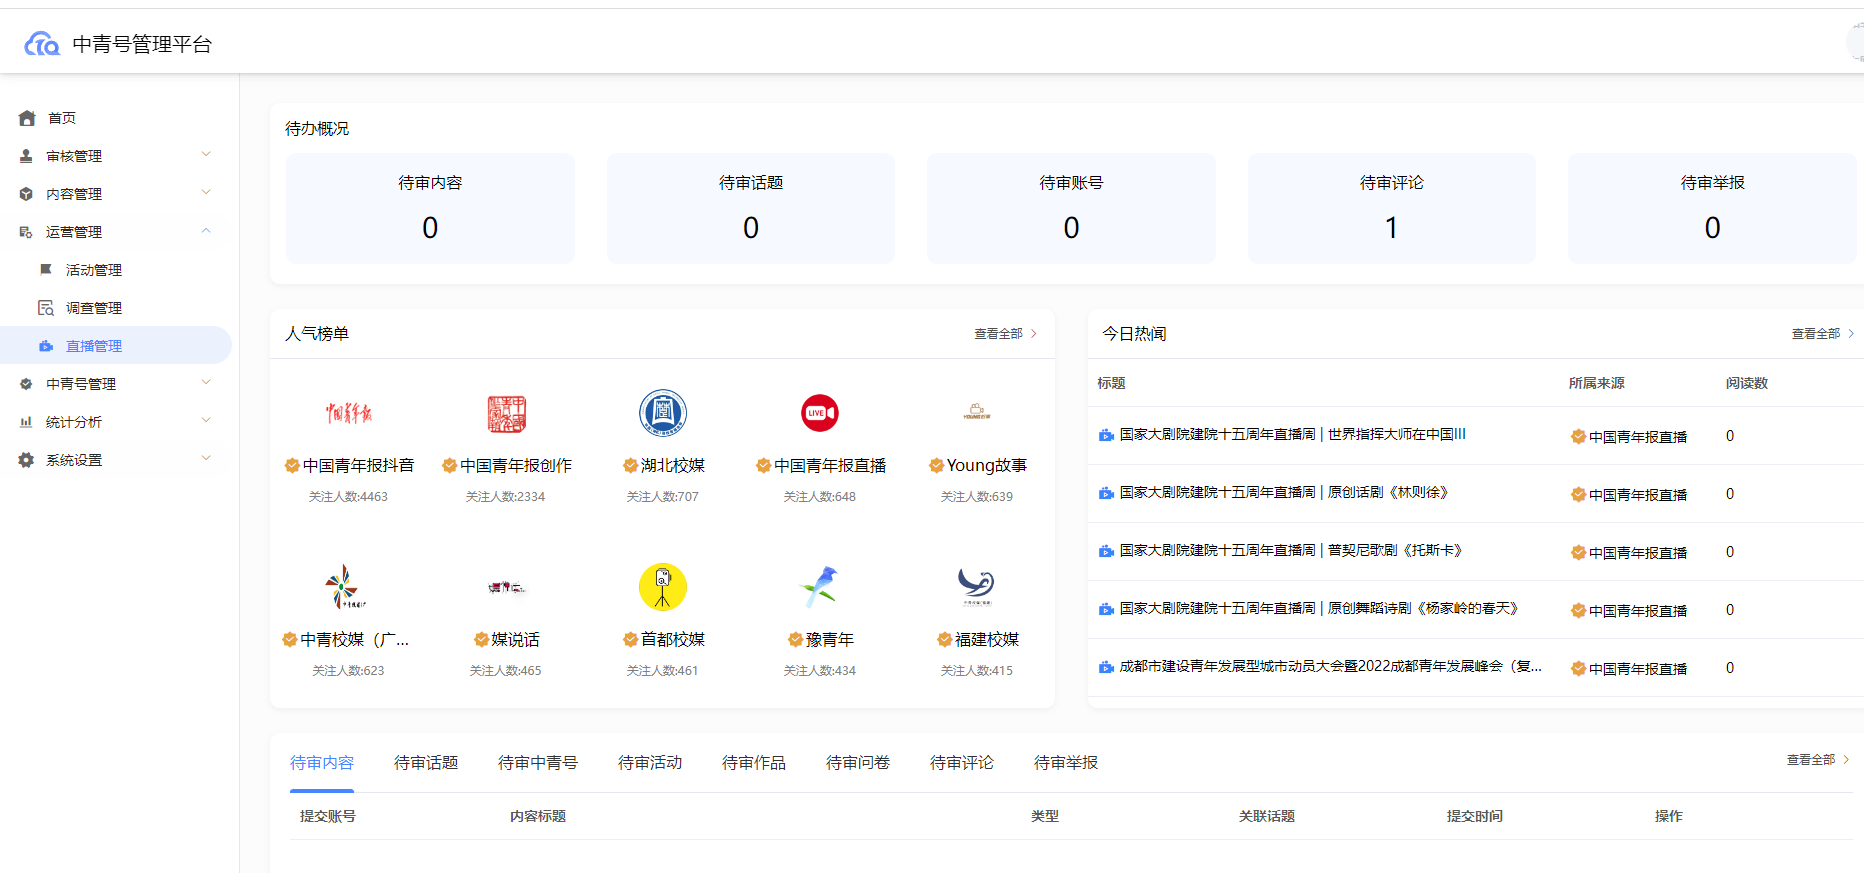
Task: Switch to 待审话题 tab
Action: 426,763
